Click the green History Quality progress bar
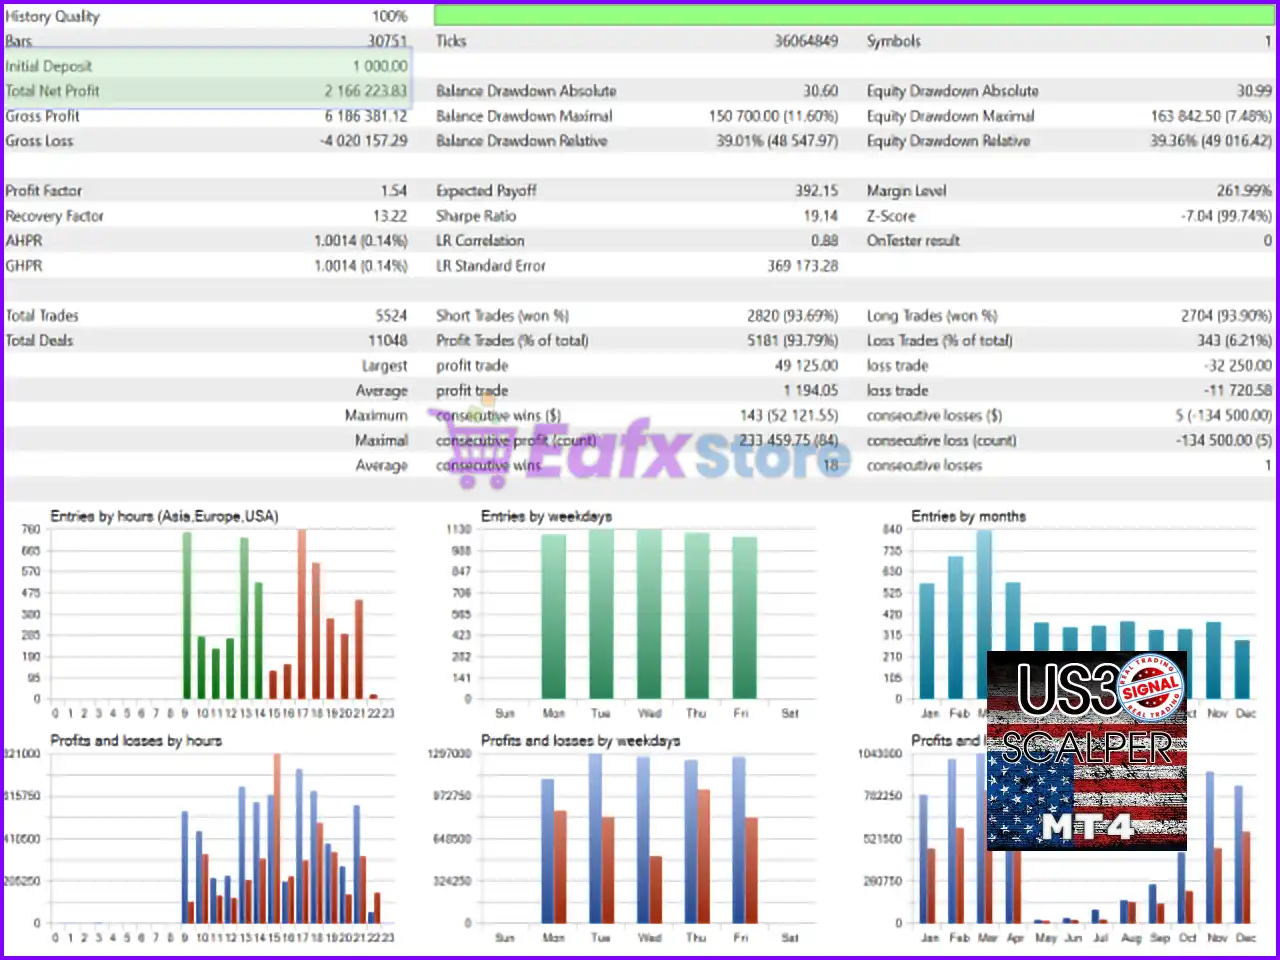The image size is (1280, 960). pos(855,15)
